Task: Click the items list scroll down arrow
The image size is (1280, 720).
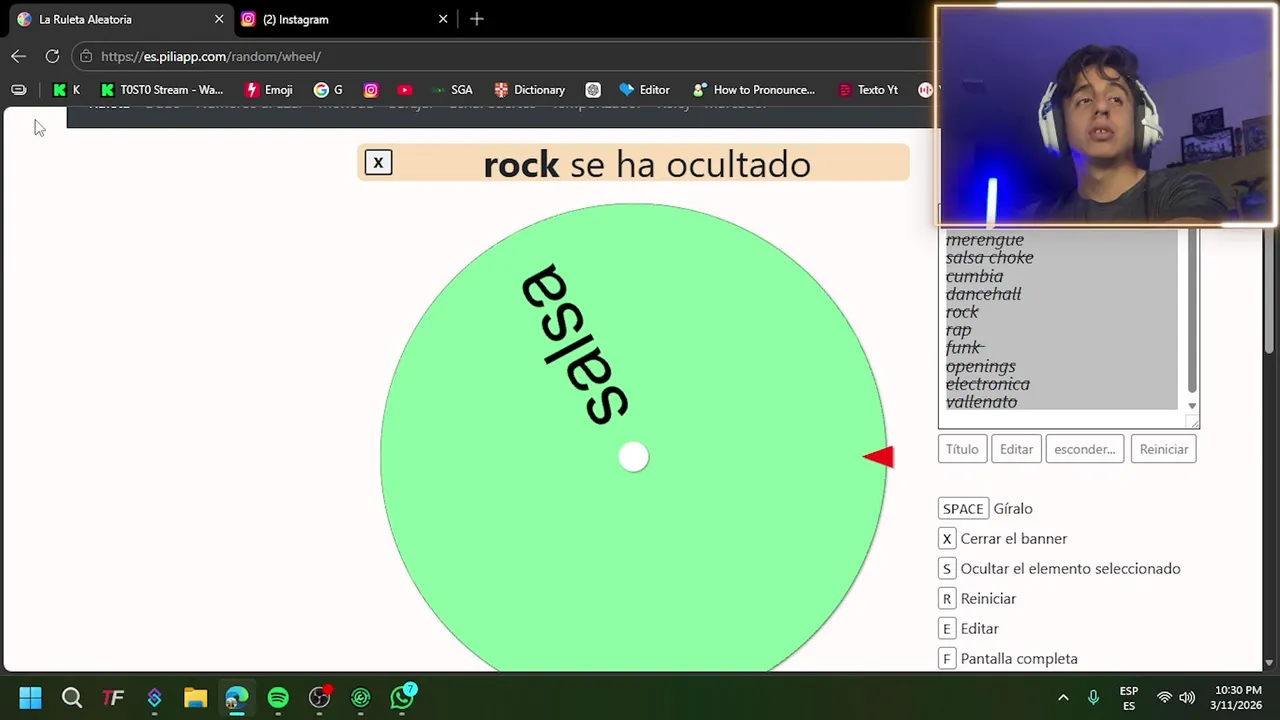Action: (x=1192, y=406)
